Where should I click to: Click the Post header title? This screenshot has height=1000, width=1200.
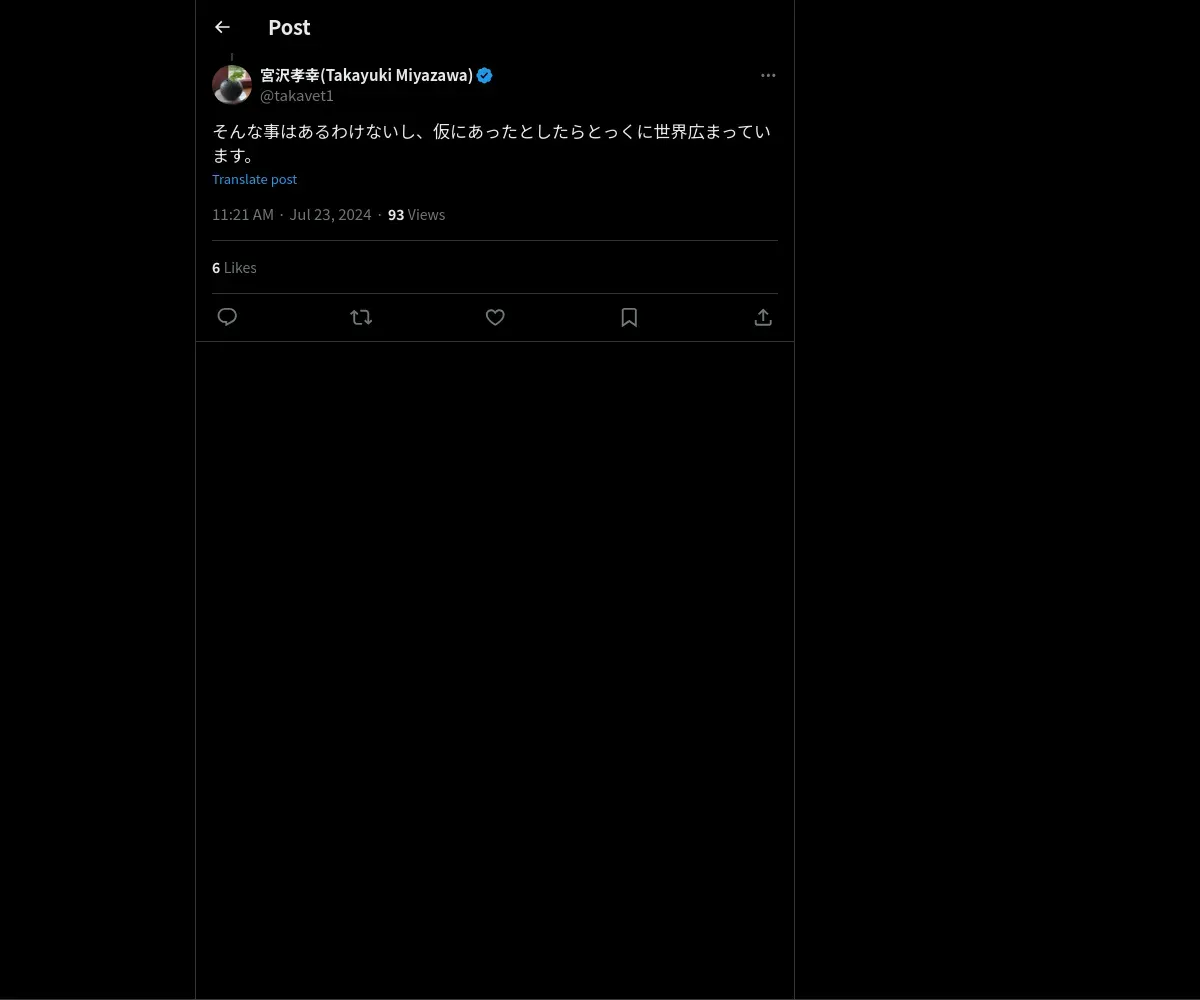[289, 27]
